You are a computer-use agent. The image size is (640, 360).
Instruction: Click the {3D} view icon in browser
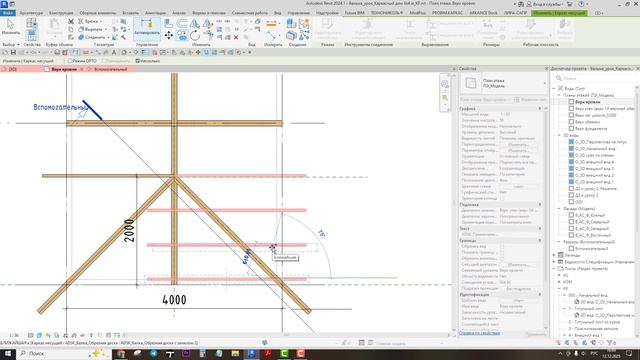point(571,202)
